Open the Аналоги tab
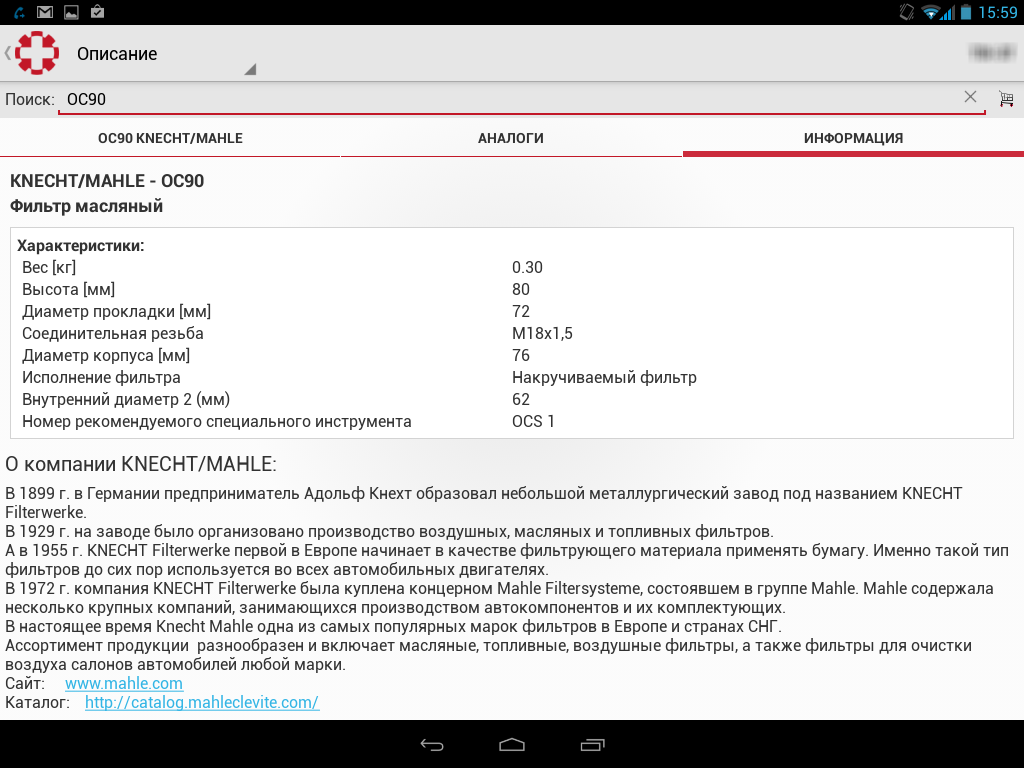 coord(511,138)
